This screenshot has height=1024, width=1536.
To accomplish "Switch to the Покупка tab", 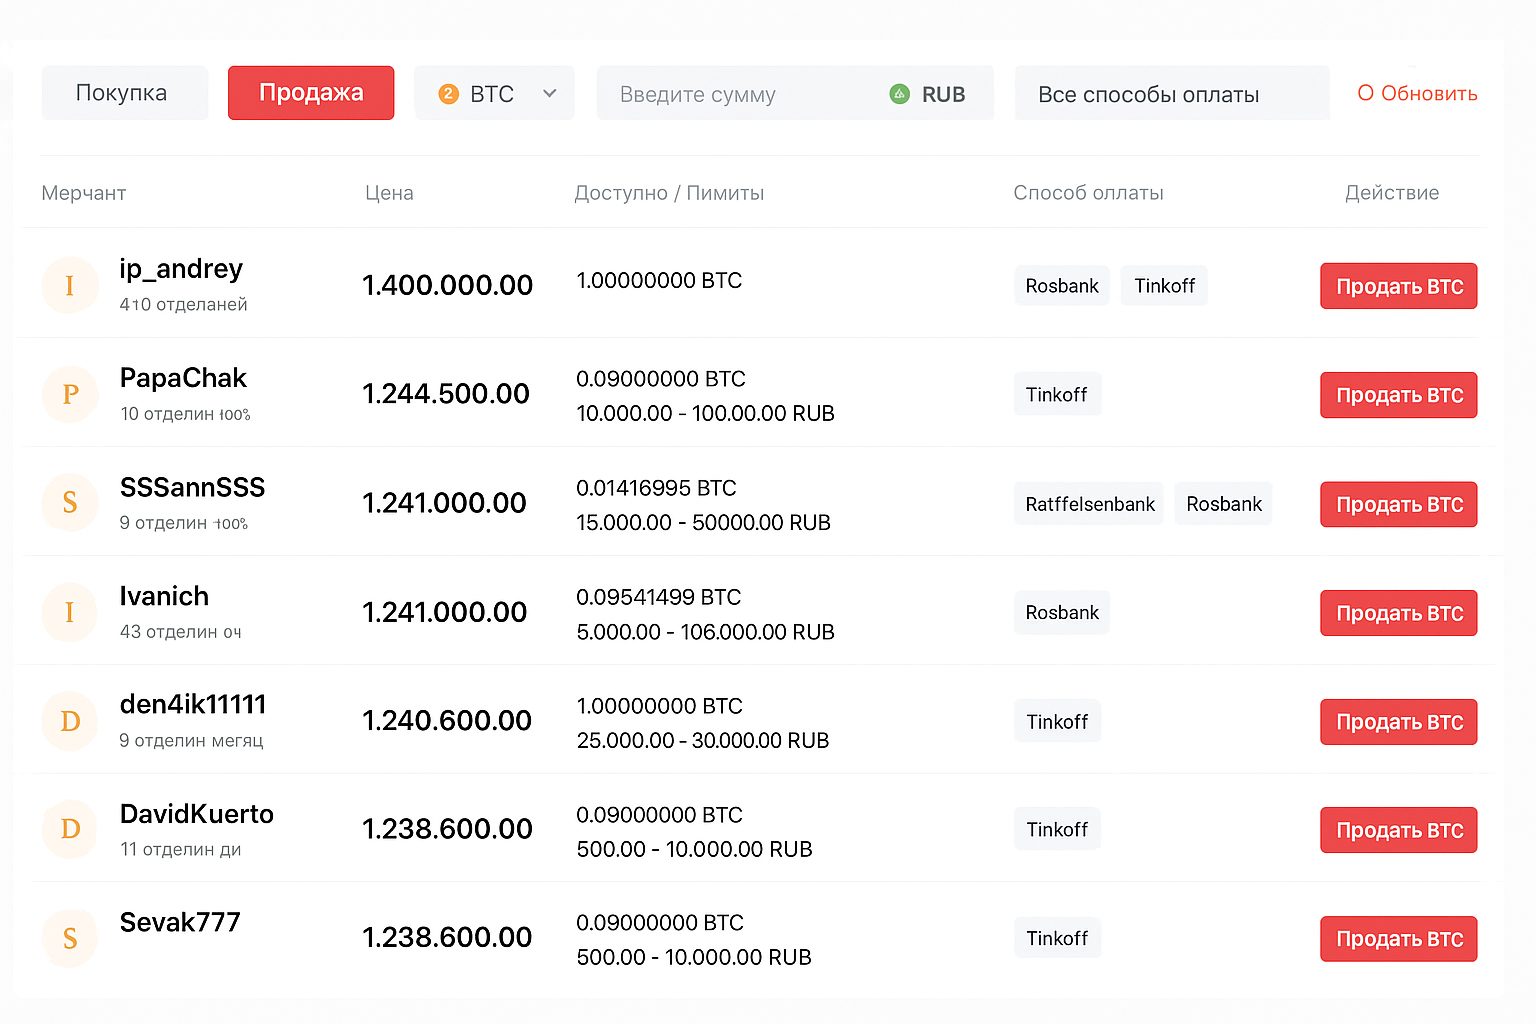I will (124, 93).
